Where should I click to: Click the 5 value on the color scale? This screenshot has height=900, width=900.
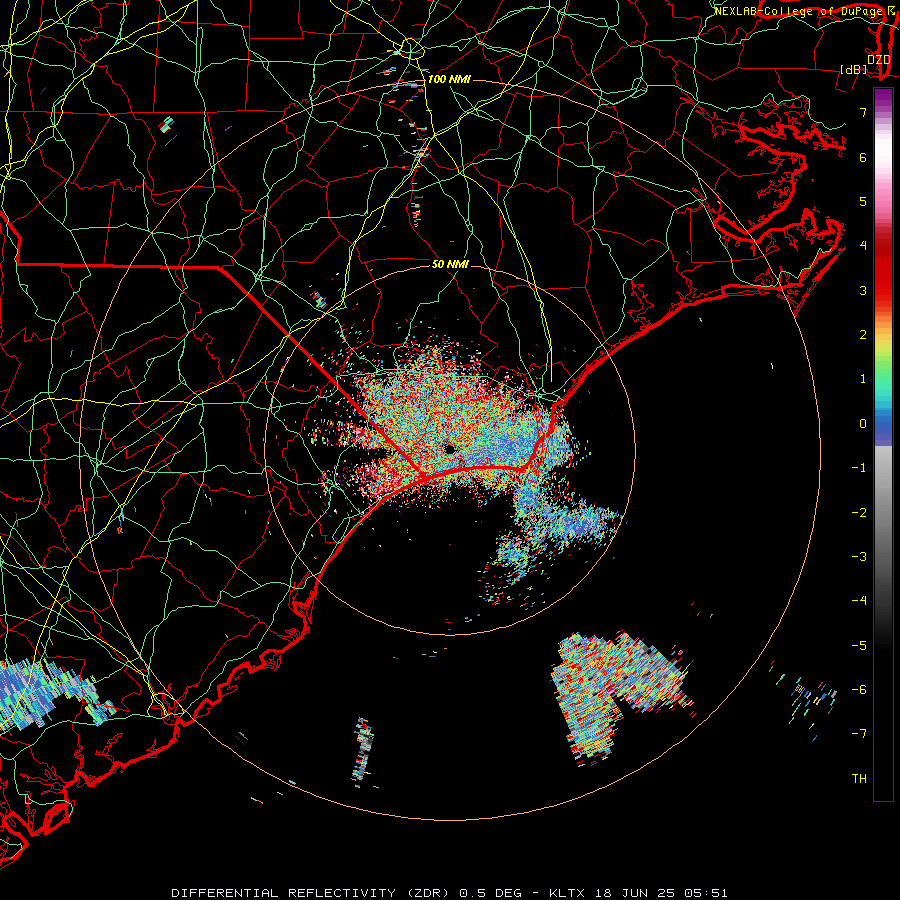pos(863,201)
